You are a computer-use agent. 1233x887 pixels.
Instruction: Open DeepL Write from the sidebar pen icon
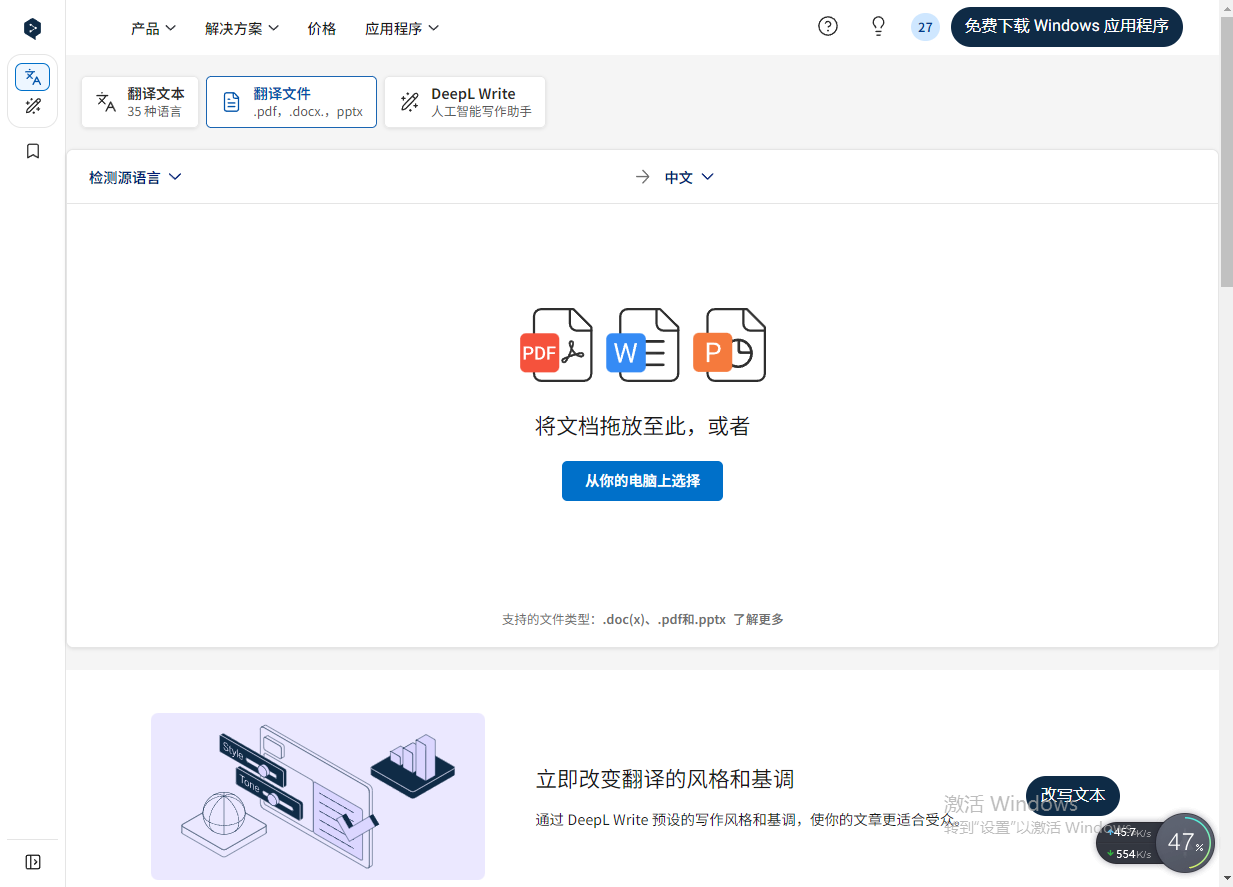(33, 106)
